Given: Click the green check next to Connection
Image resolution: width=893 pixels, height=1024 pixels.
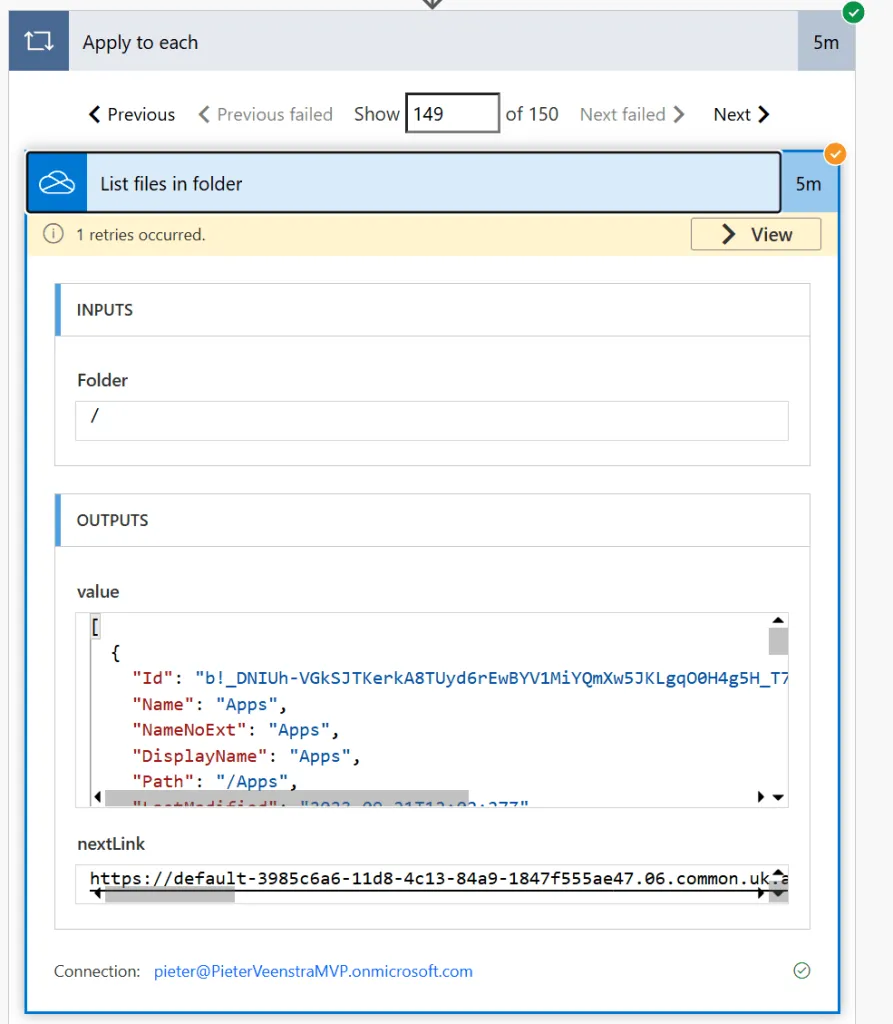Looking at the screenshot, I should (x=801, y=970).
